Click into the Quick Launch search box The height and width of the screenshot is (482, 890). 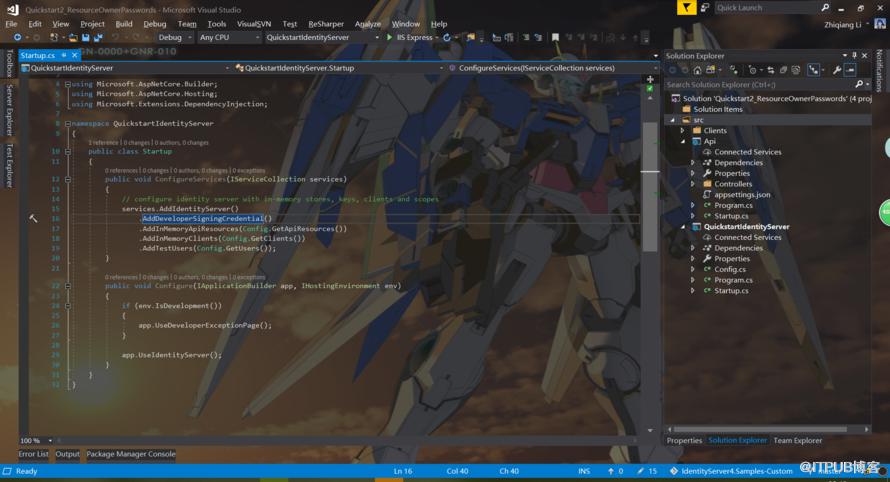(766, 7)
